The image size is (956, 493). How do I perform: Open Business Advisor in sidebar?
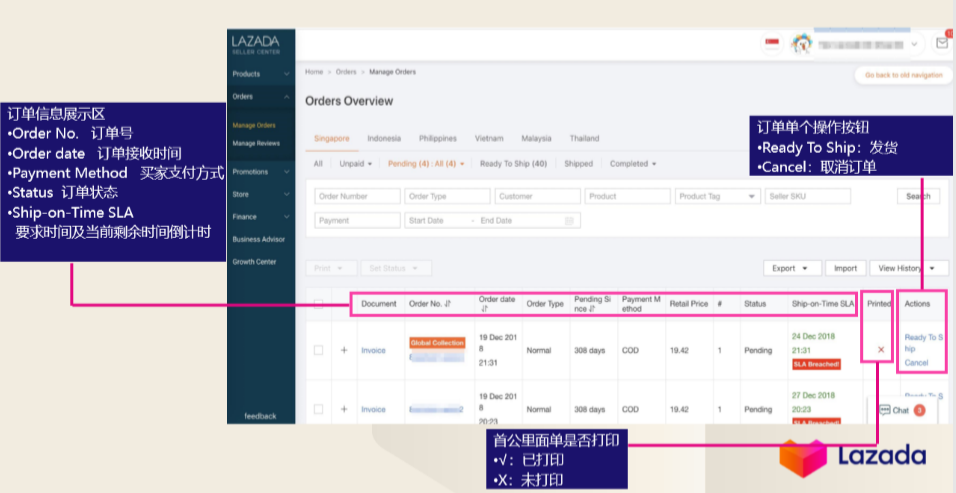[259, 239]
